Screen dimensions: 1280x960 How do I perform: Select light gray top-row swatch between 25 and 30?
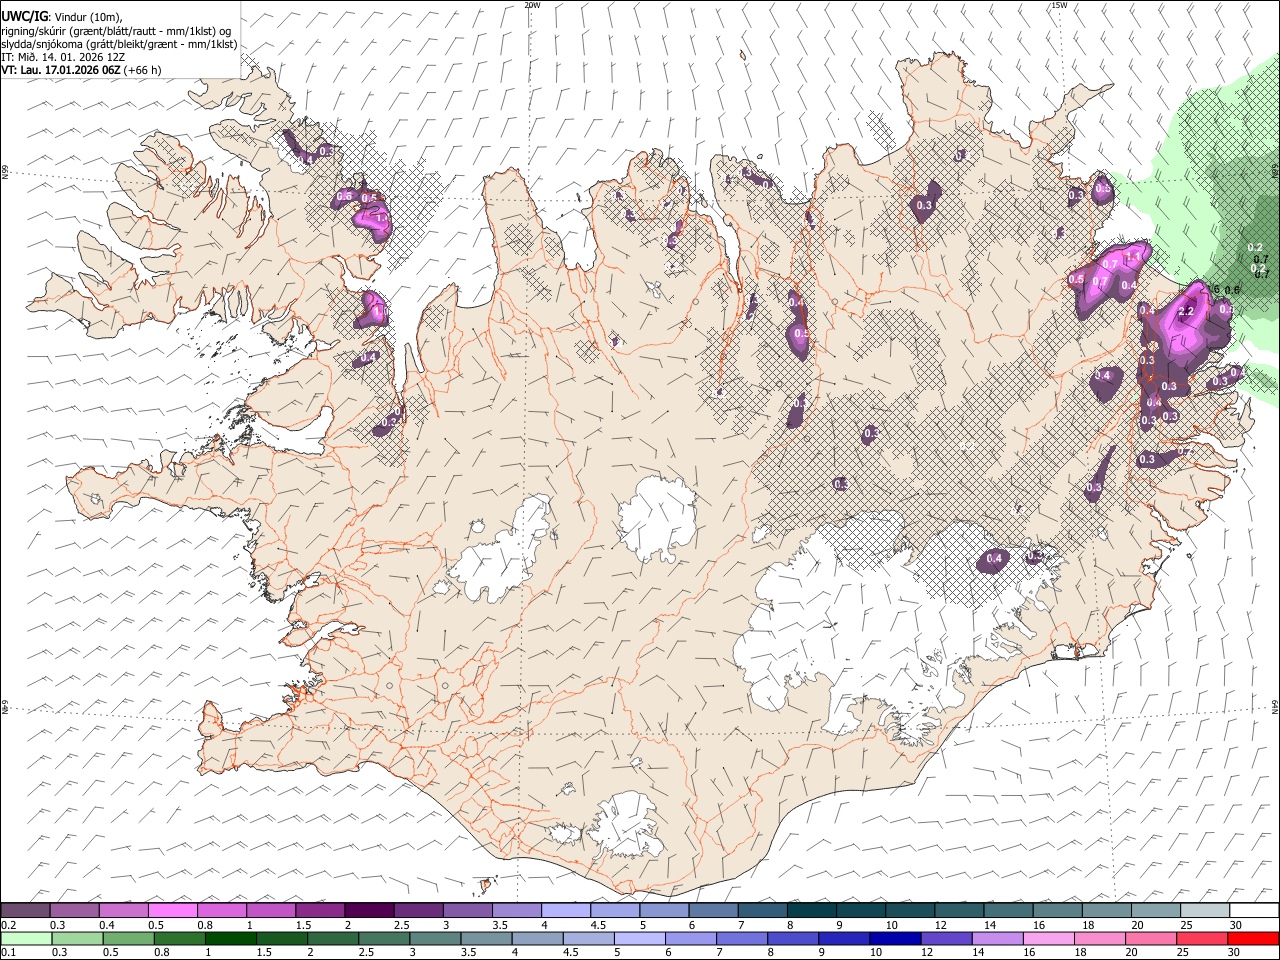pos(1205,911)
